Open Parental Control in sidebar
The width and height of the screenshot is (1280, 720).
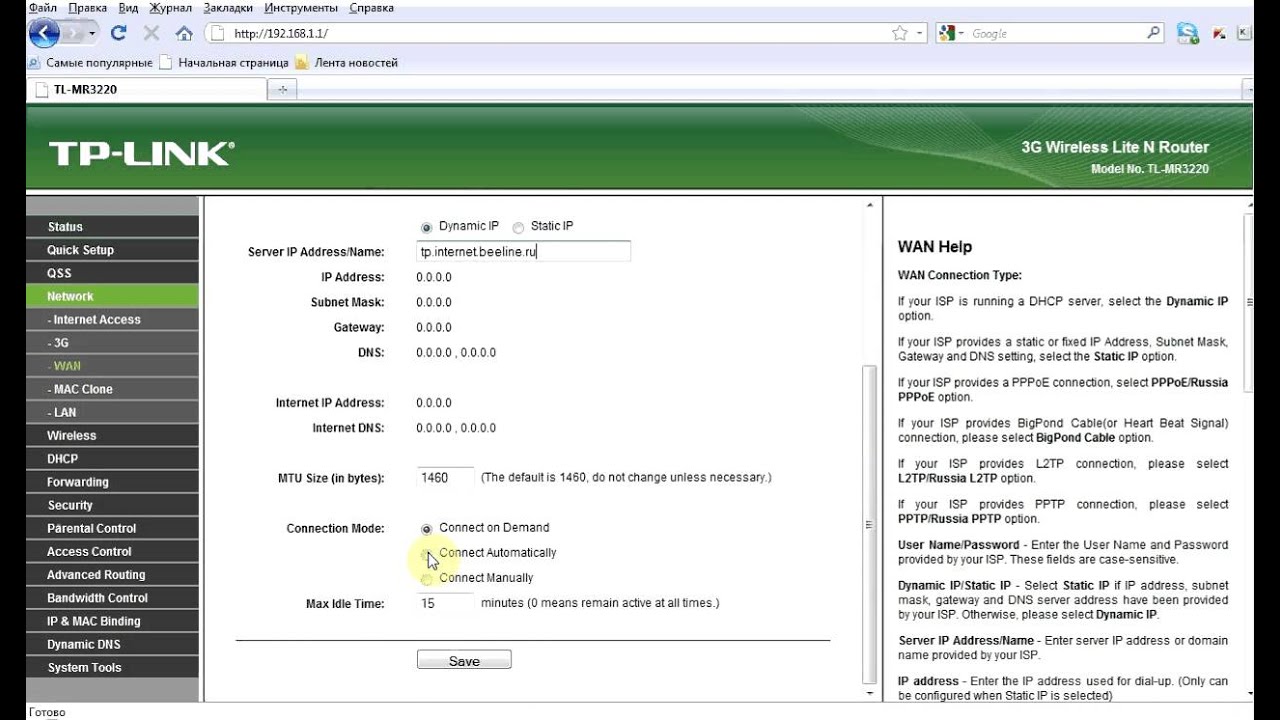click(x=112, y=528)
